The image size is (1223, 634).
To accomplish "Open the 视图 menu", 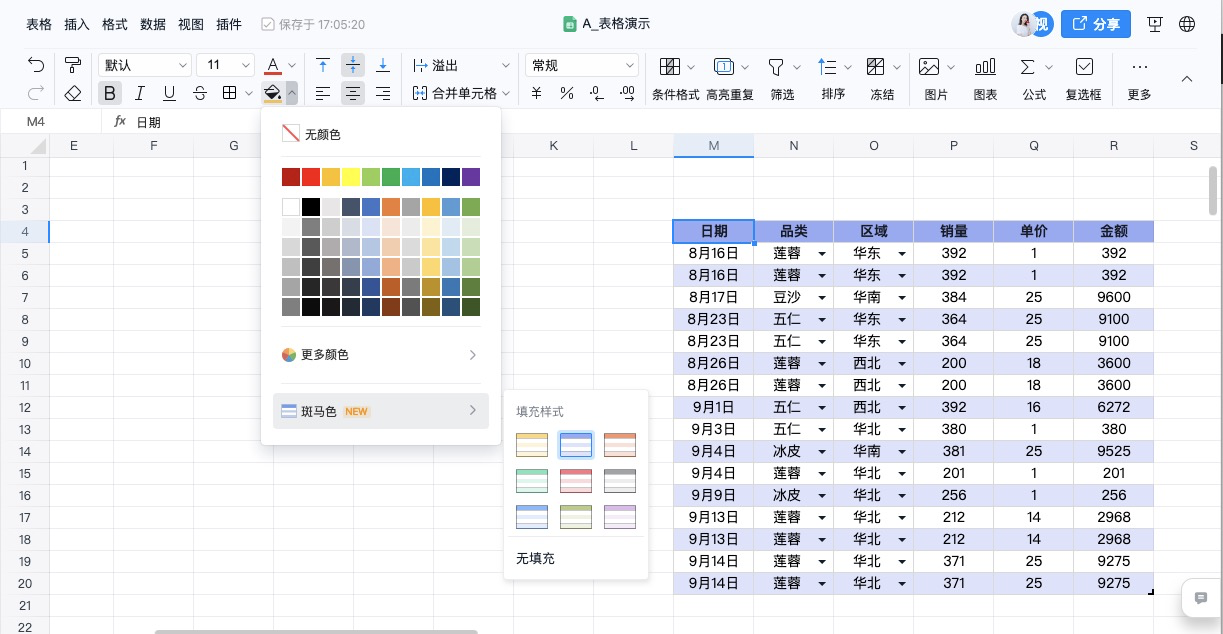I will [x=191, y=24].
